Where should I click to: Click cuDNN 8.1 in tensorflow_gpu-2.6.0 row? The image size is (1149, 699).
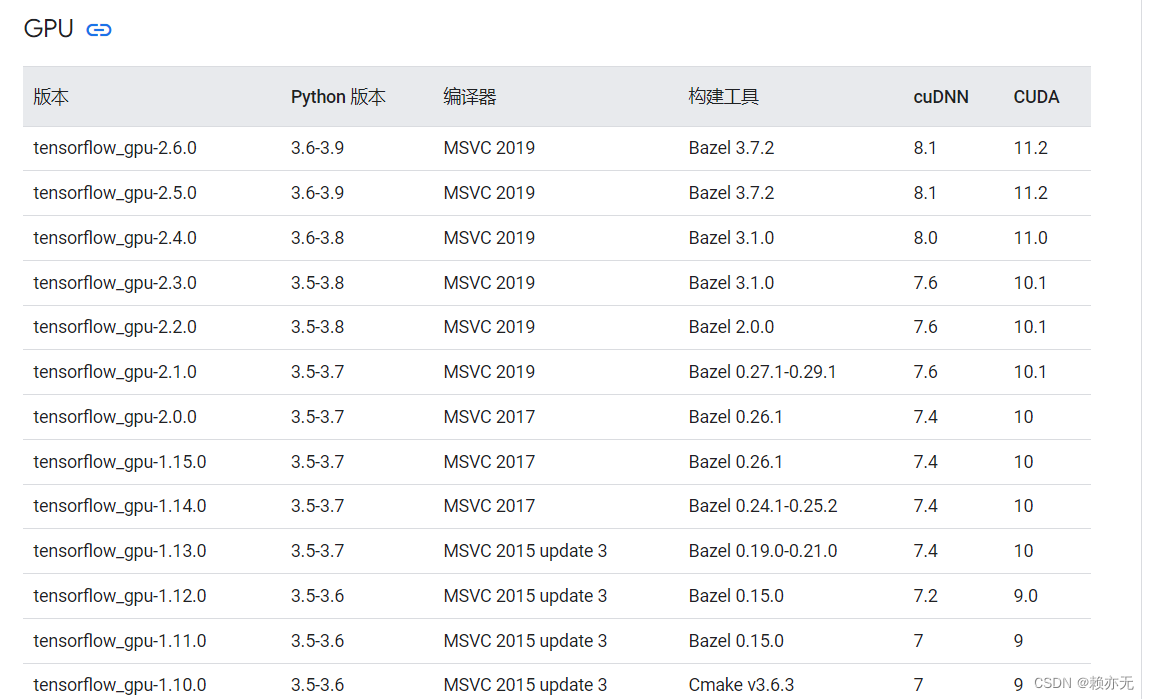pyautogui.click(x=925, y=148)
